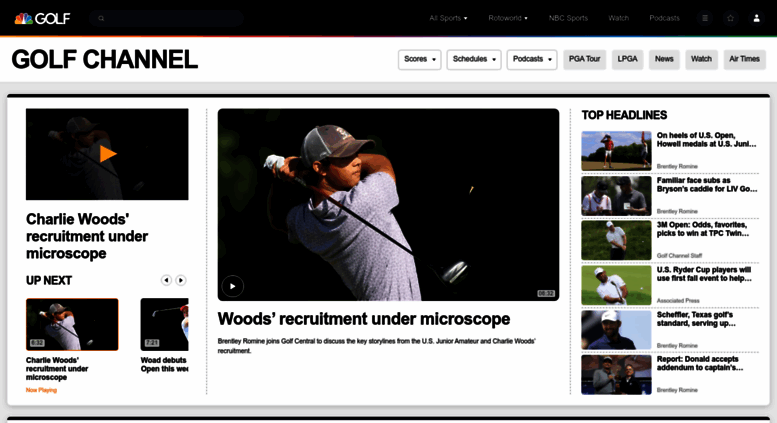
Task: Open 'Scheffler, Texas golf's standard' headline
Action: click(696, 319)
